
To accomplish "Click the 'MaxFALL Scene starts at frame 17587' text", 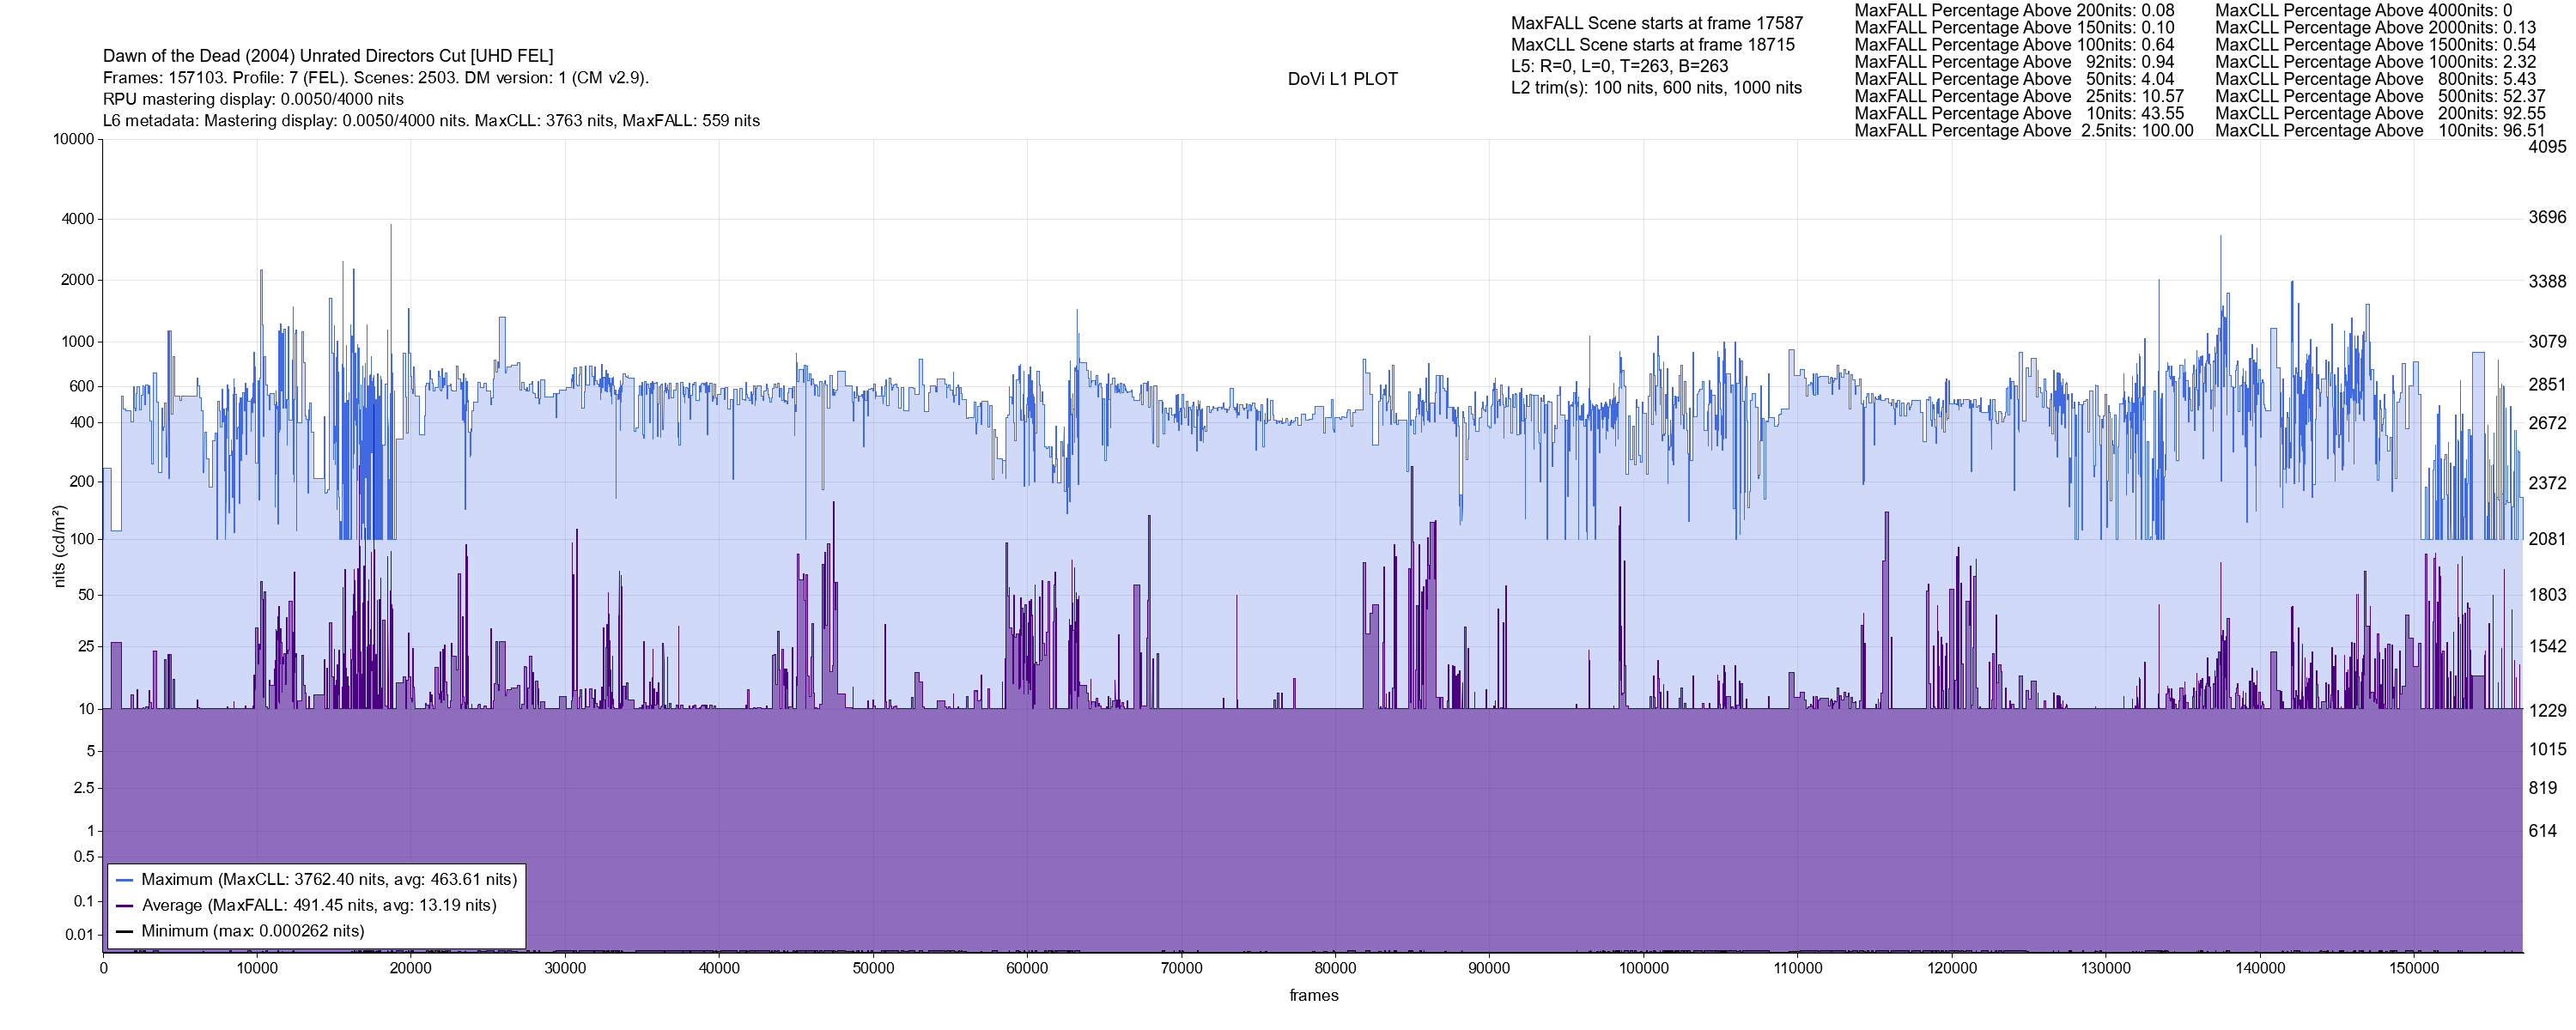I will pyautogui.click(x=1656, y=23).
